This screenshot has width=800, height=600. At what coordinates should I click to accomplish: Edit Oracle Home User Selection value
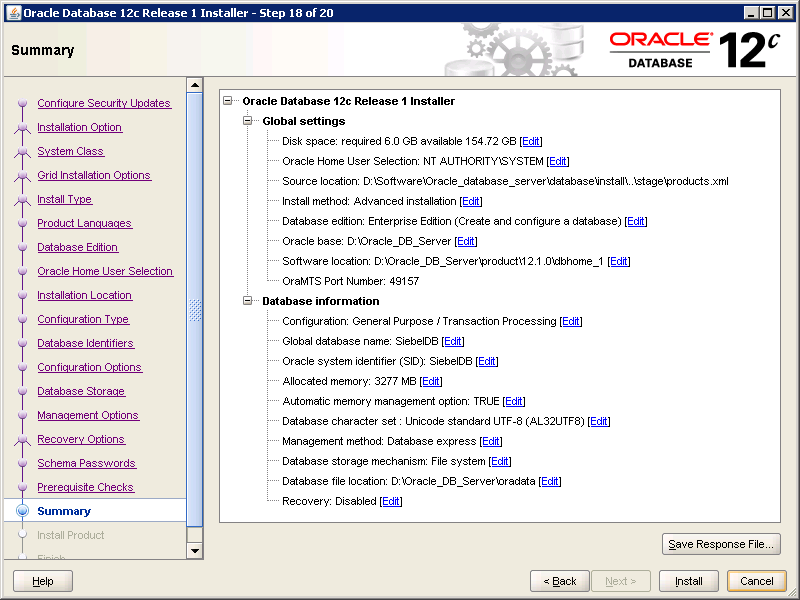point(558,161)
